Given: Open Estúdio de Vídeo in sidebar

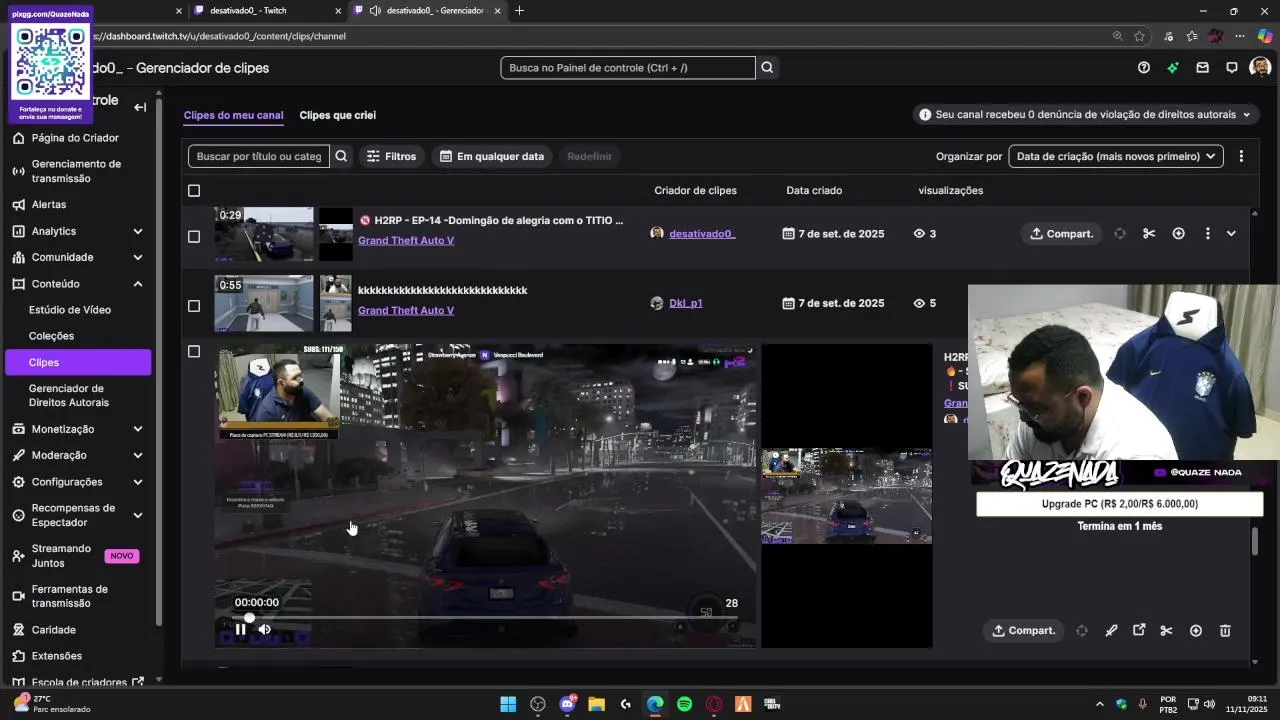Looking at the screenshot, I should [x=70, y=310].
